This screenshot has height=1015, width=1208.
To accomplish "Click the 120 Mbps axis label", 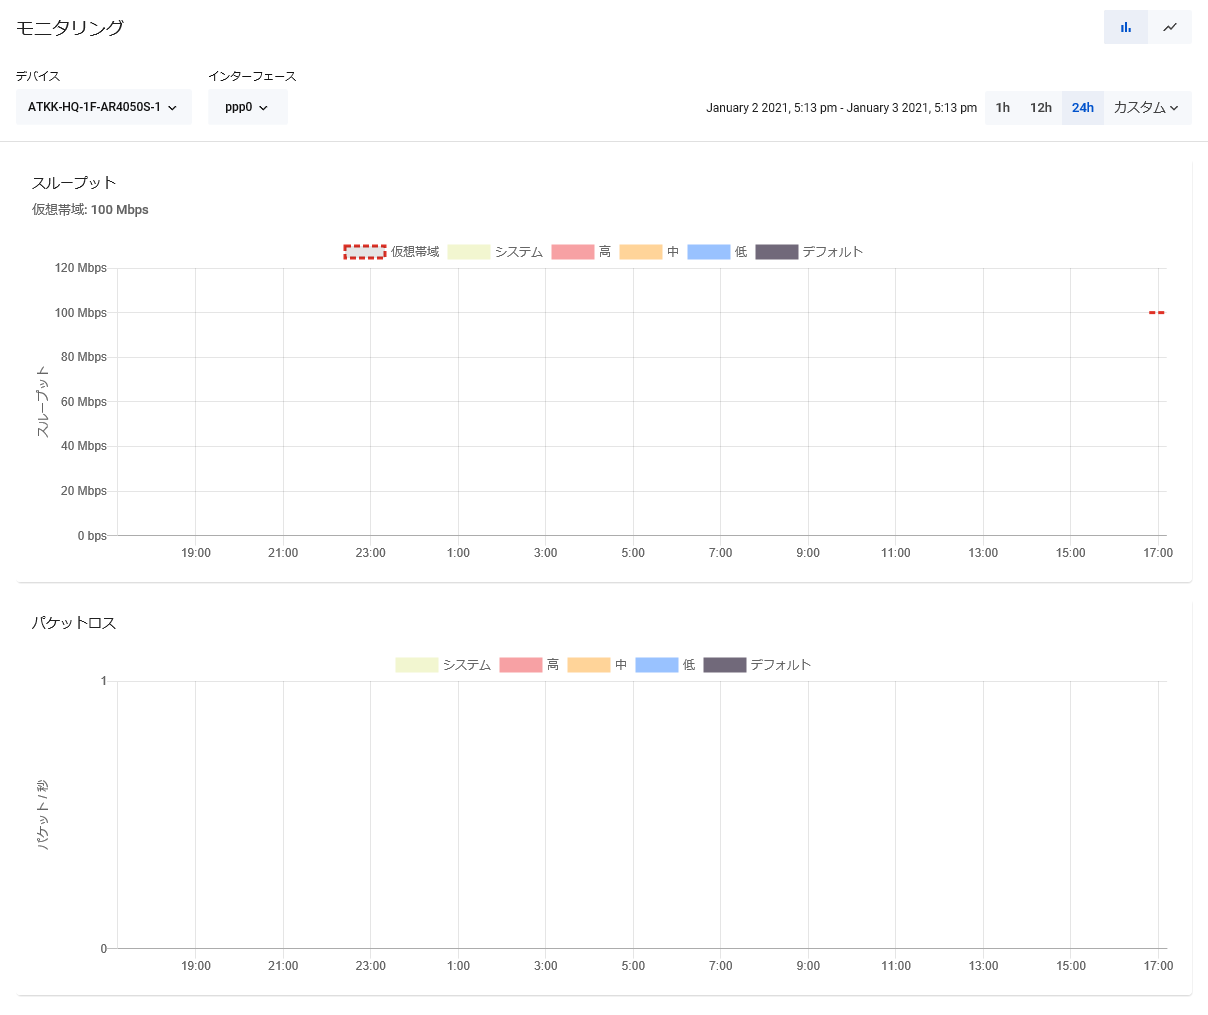I will pos(81,268).
